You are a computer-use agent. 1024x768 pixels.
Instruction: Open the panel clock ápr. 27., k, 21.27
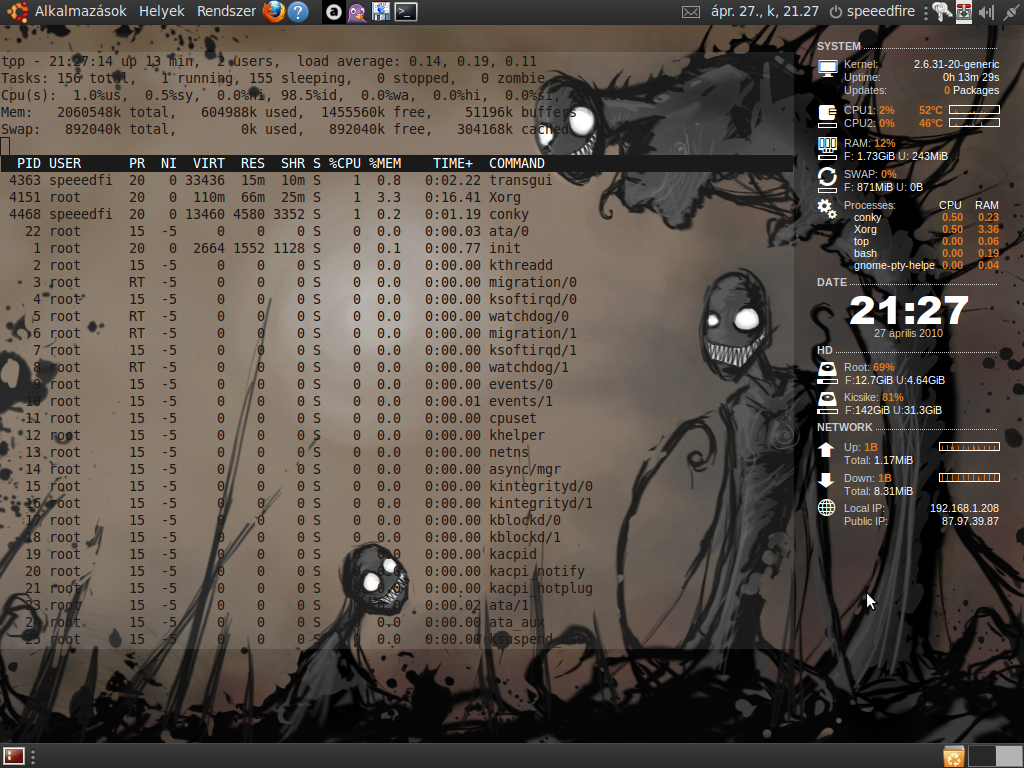pos(765,11)
